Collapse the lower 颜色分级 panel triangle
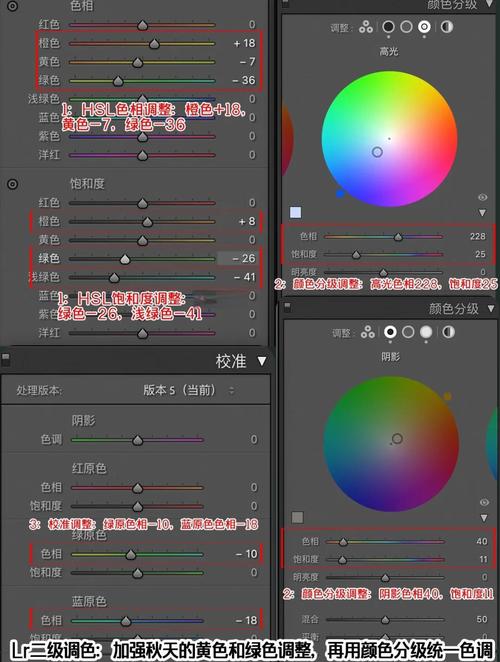 tap(491, 309)
